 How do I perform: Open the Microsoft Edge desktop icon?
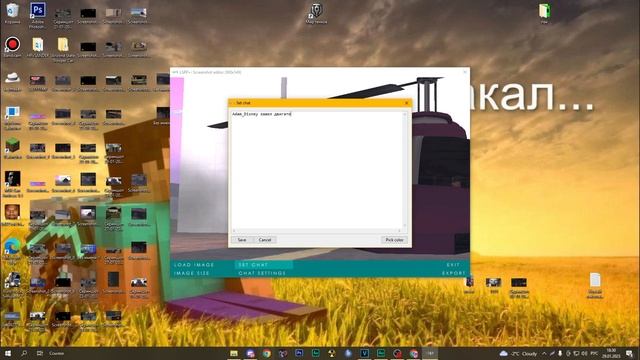click(x=12, y=246)
